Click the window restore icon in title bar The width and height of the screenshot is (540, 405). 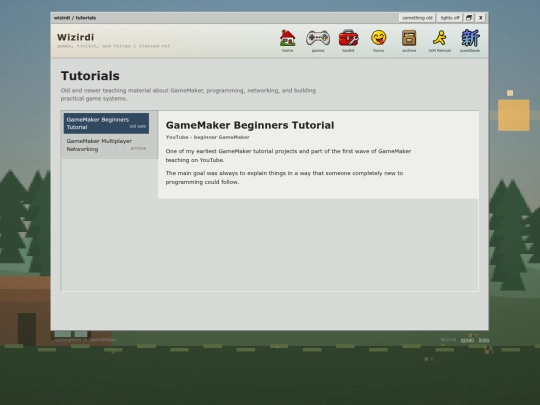coord(469,18)
